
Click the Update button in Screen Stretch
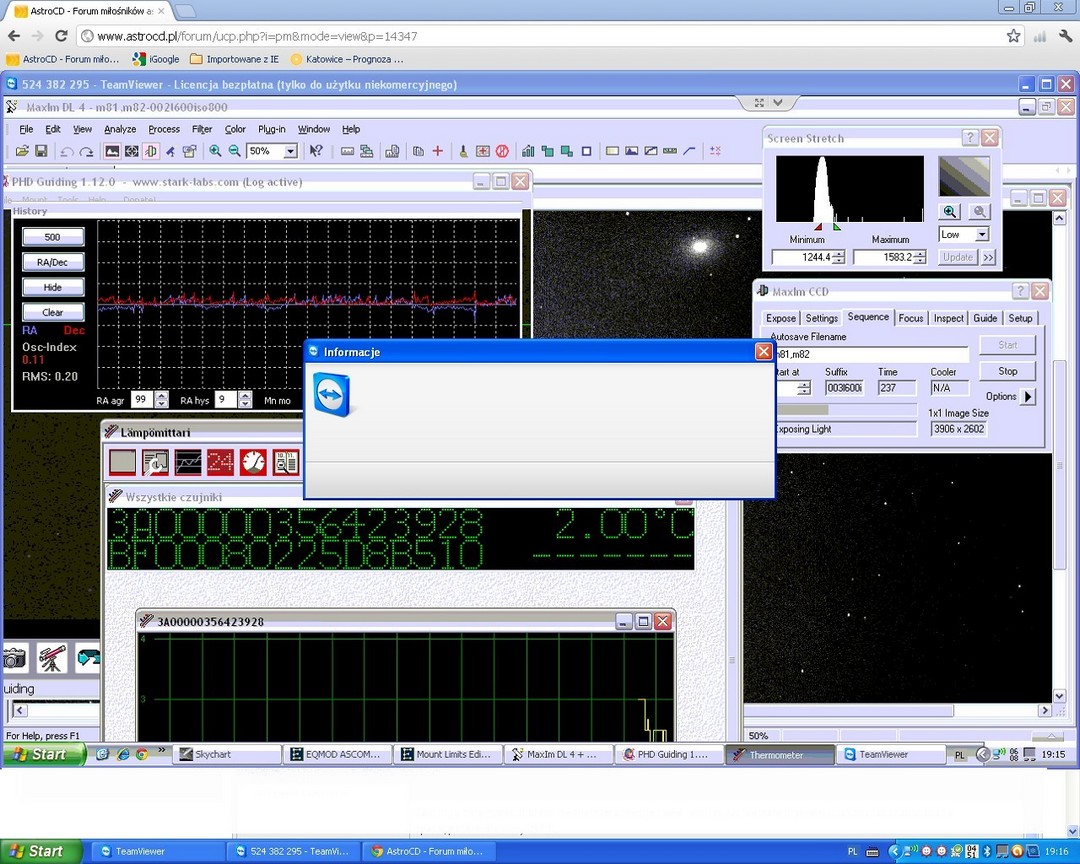point(957,257)
